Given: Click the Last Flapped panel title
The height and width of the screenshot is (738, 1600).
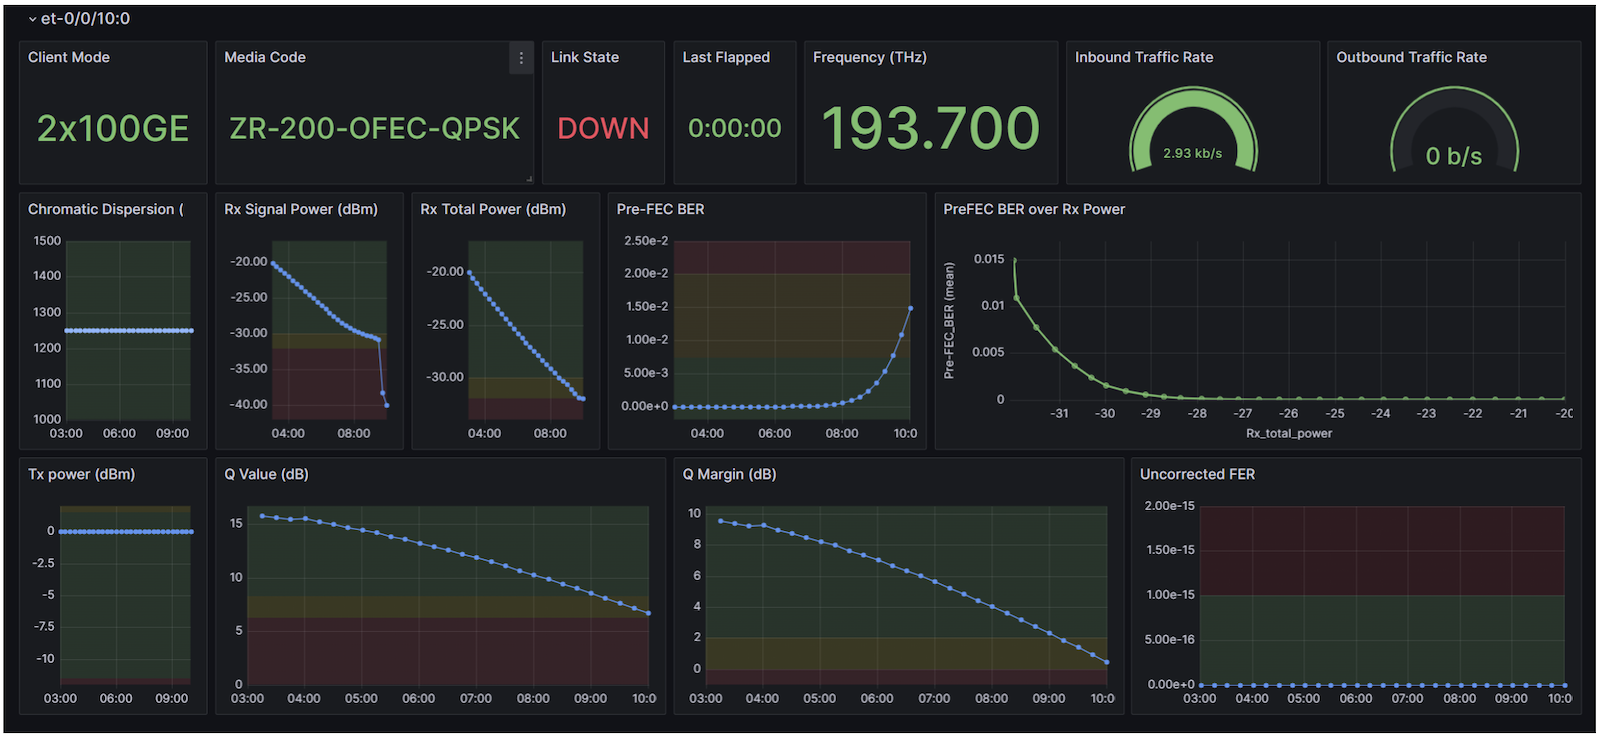Looking at the screenshot, I should pos(726,57).
